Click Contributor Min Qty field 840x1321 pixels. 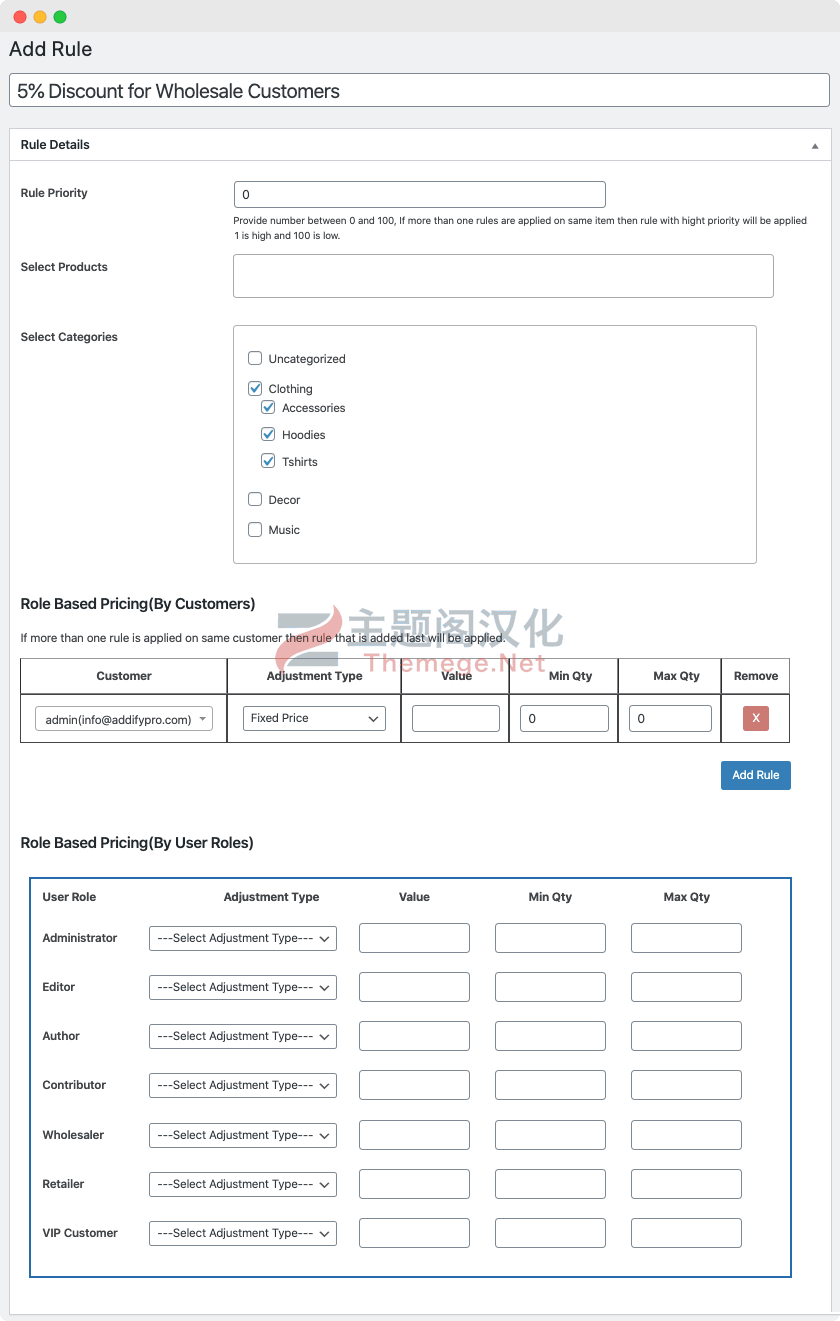click(x=550, y=1085)
